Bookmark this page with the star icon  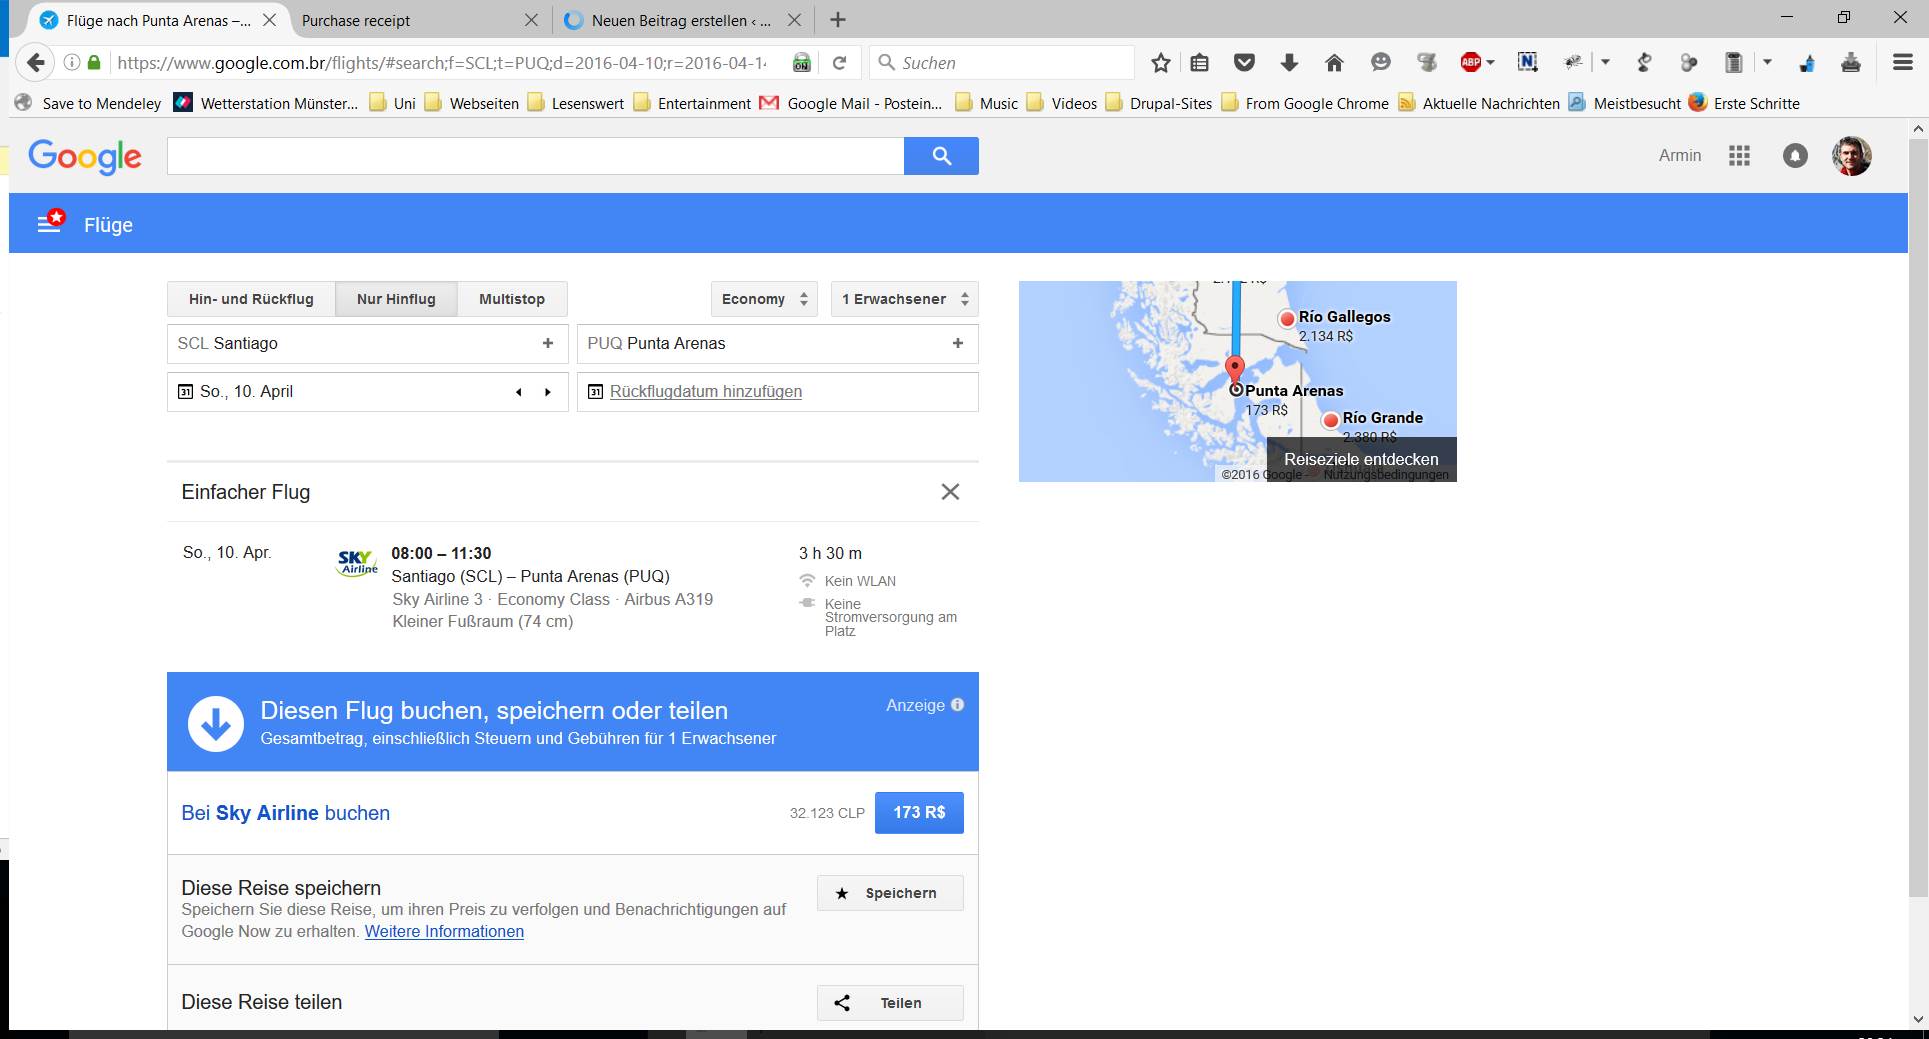point(1160,63)
